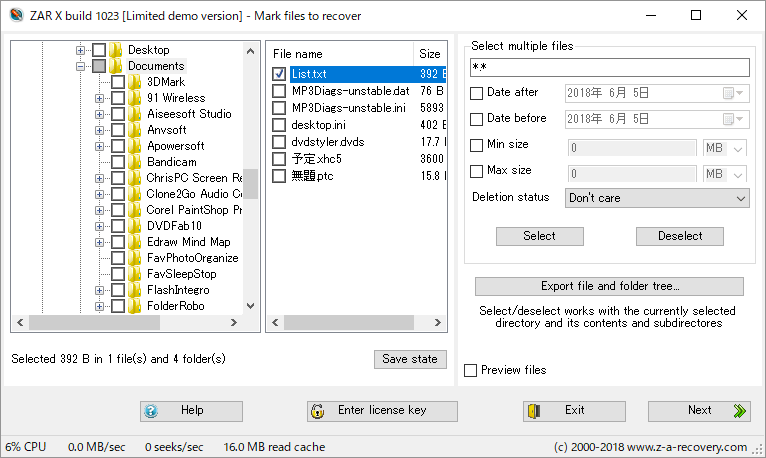Check the 無題.ptc file checkbox
The width and height of the screenshot is (766, 458).
279,176
